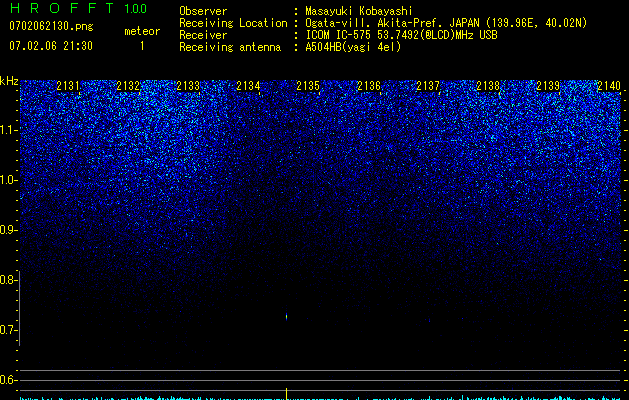The height and width of the screenshot is (400, 629).
Task: Click the 1.0 kHz frequency tick label
Action: point(8,180)
